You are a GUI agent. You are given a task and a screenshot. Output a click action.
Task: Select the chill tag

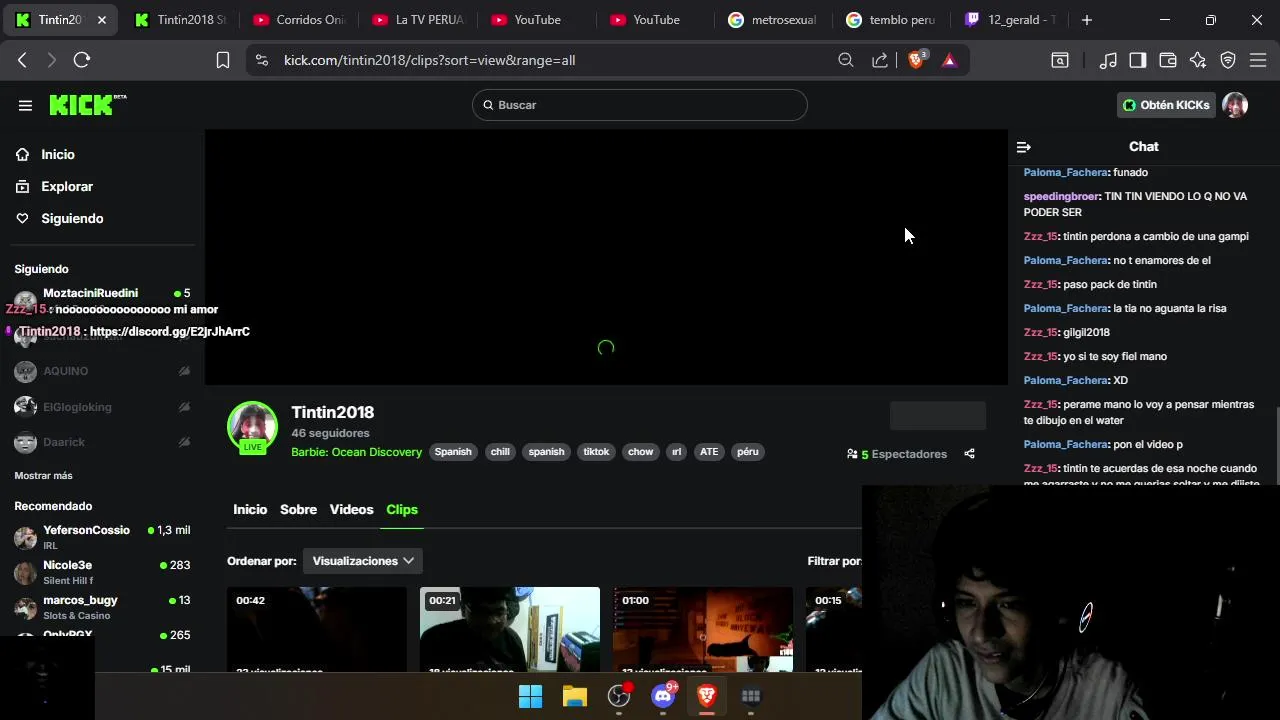tap(500, 452)
